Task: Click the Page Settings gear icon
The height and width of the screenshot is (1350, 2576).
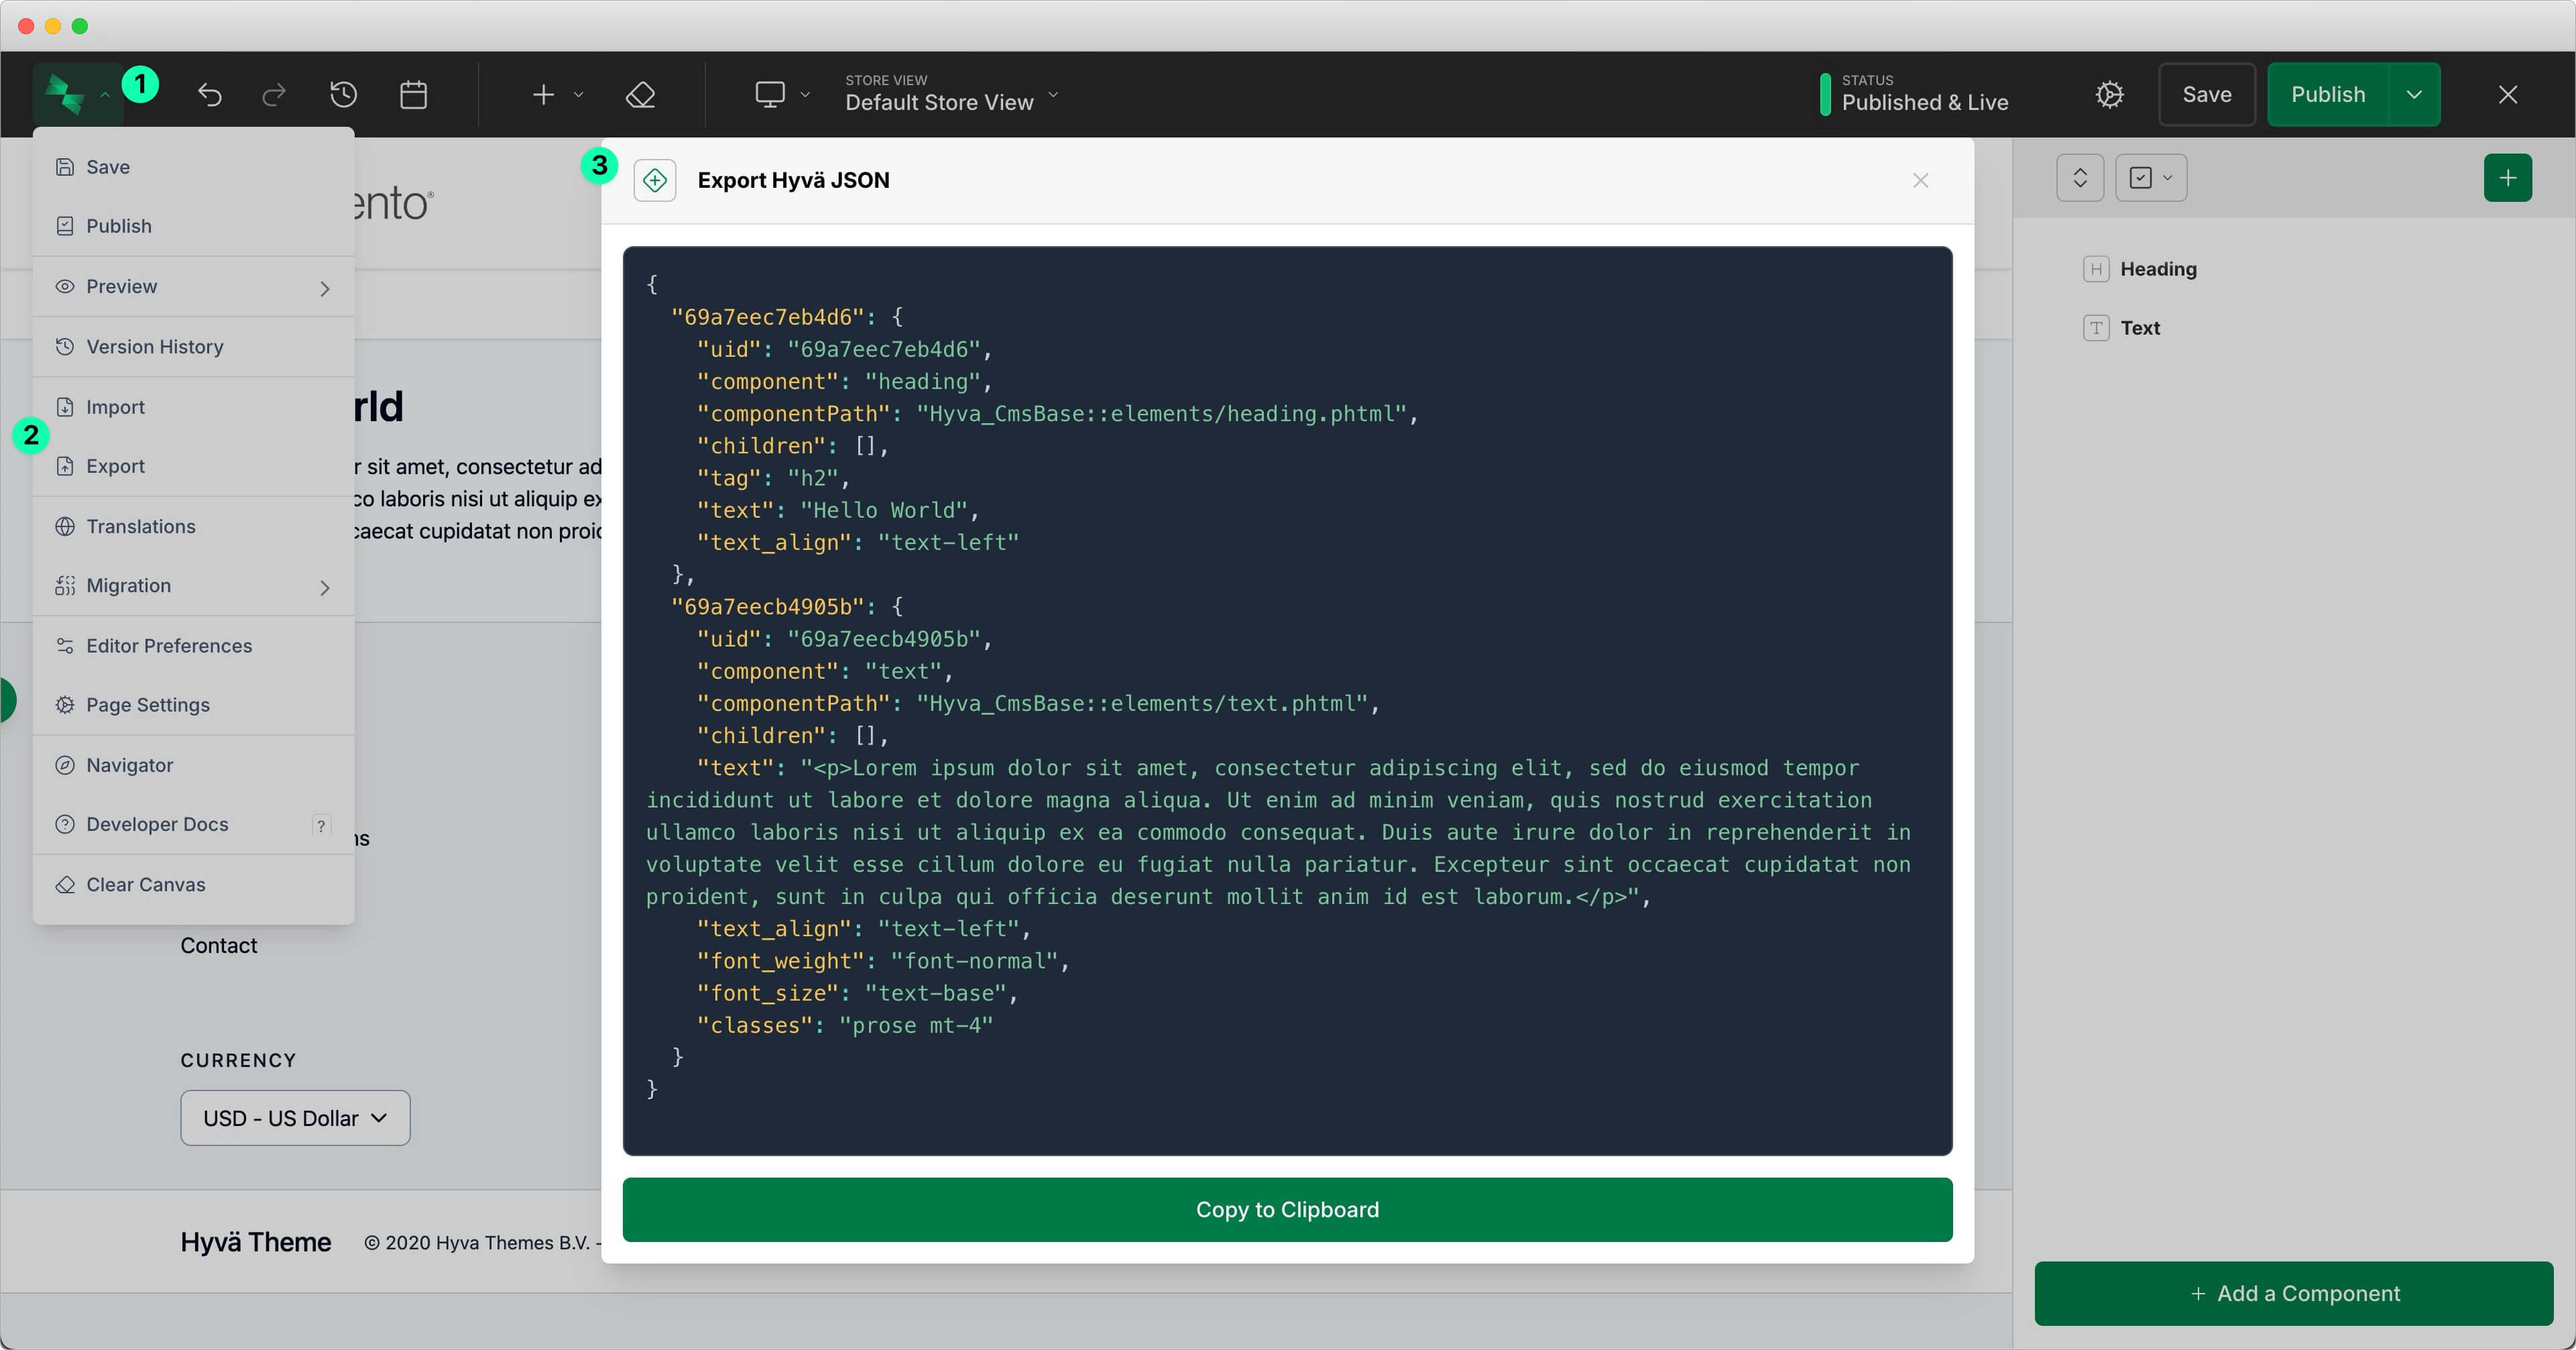Action: click(x=65, y=705)
